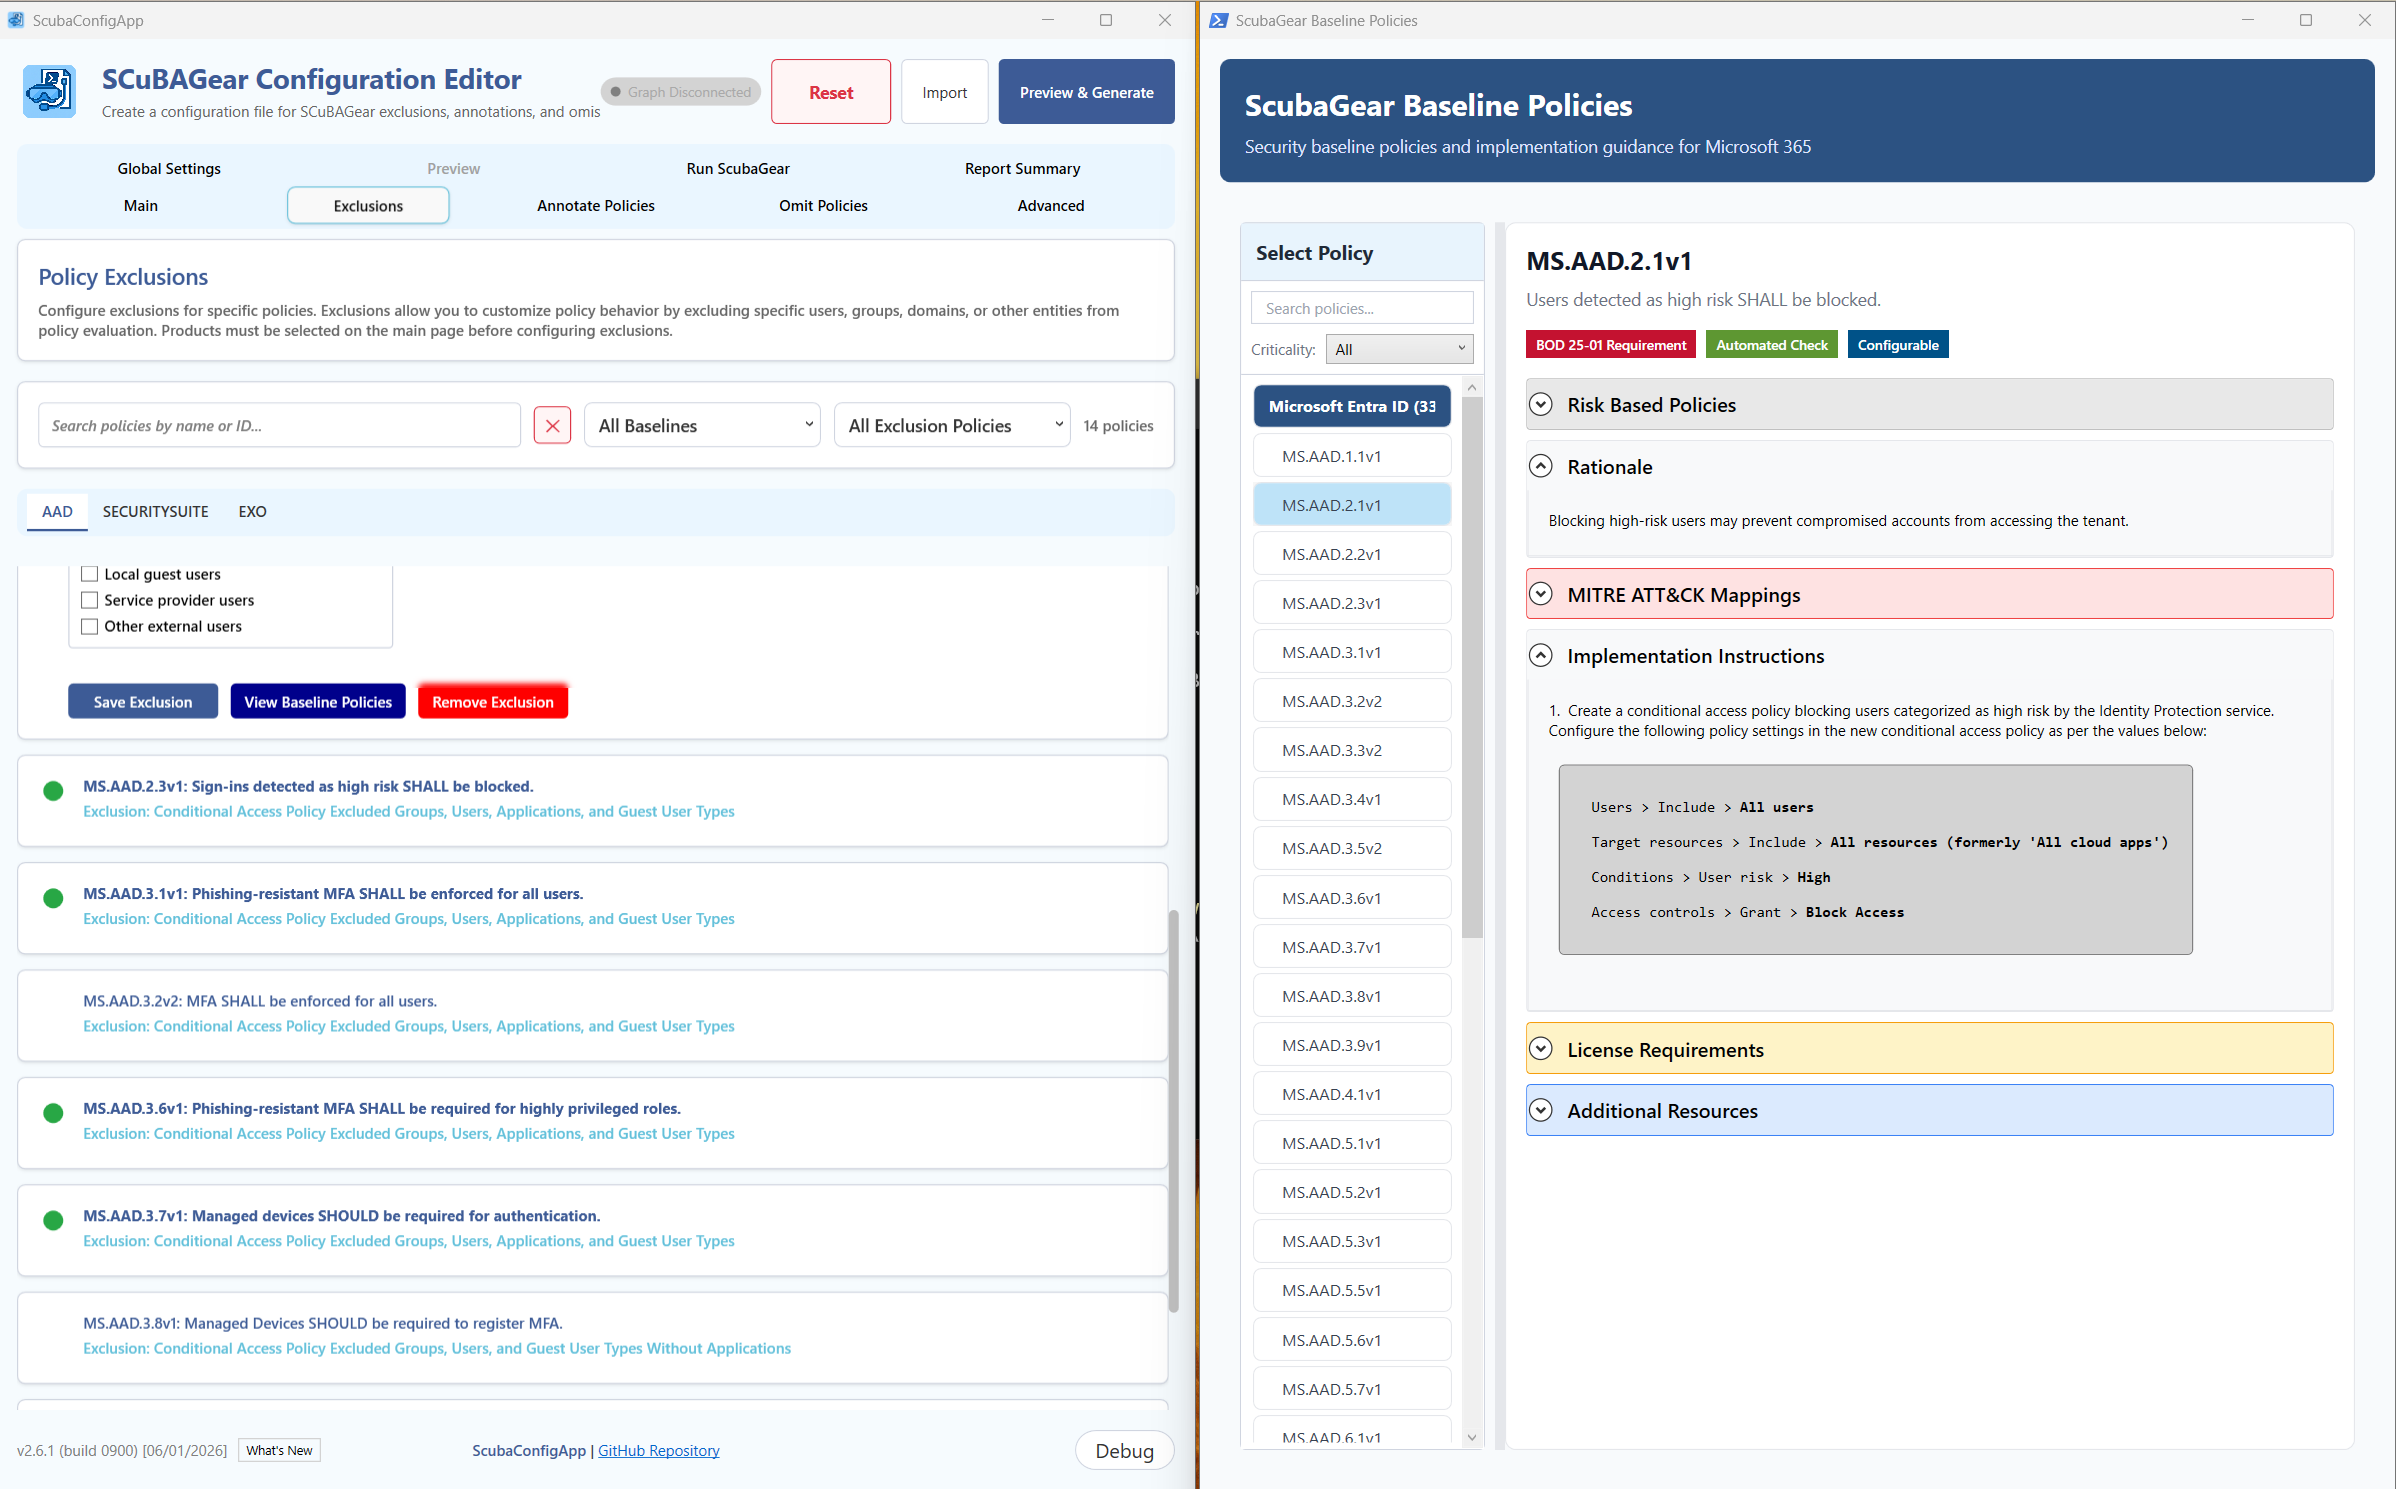The image size is (2396, 1489).
Task: Check the Service provider users checkbox
Action: [x=89, y=600]
